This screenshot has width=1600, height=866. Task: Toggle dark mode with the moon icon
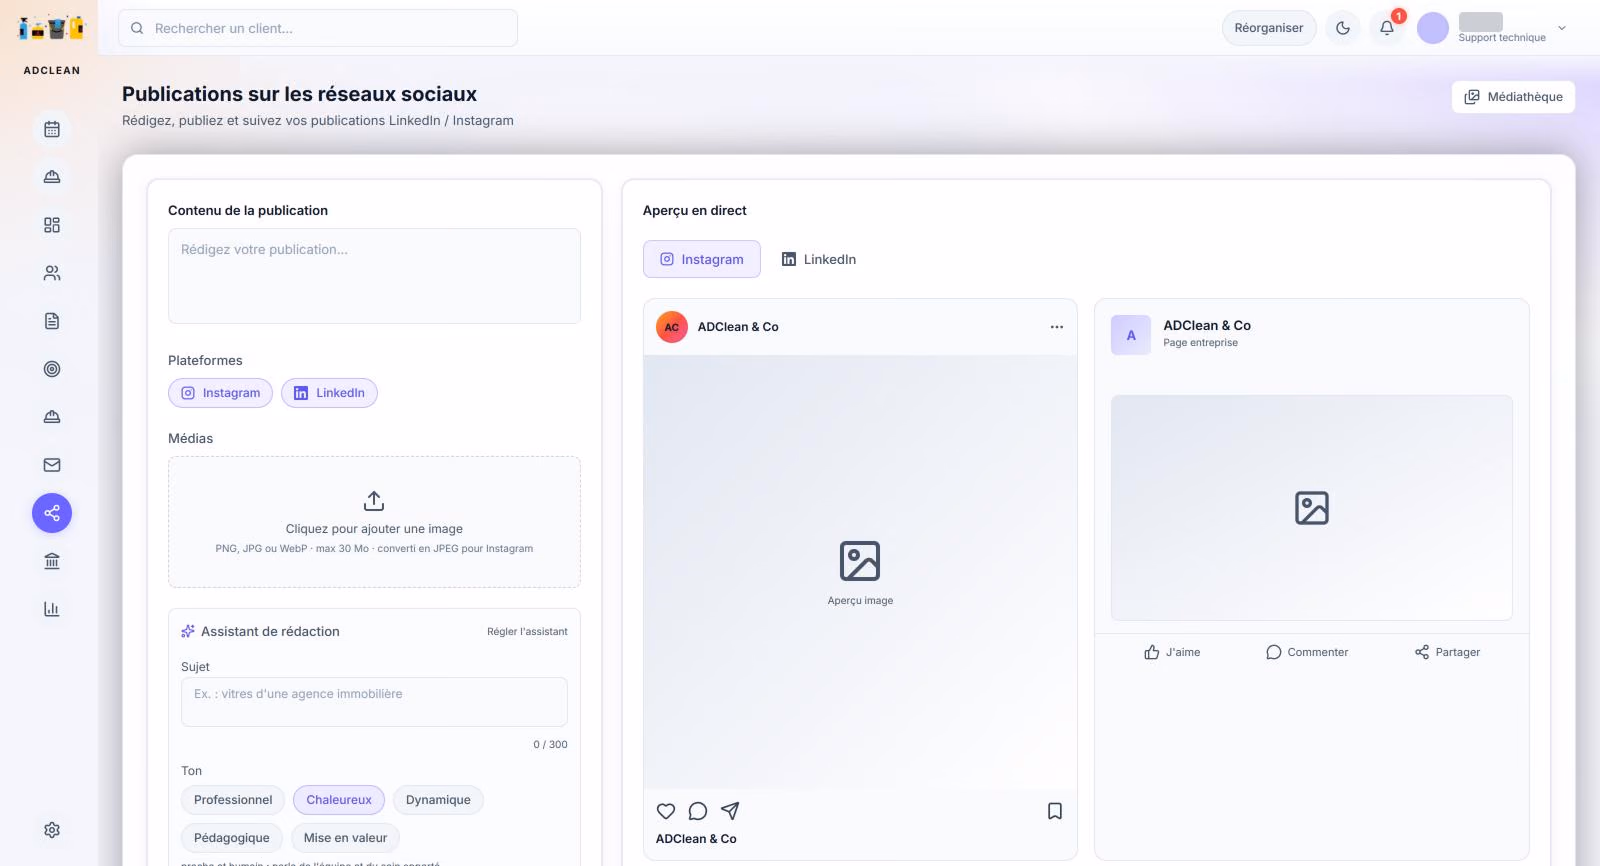(1343, 28)
